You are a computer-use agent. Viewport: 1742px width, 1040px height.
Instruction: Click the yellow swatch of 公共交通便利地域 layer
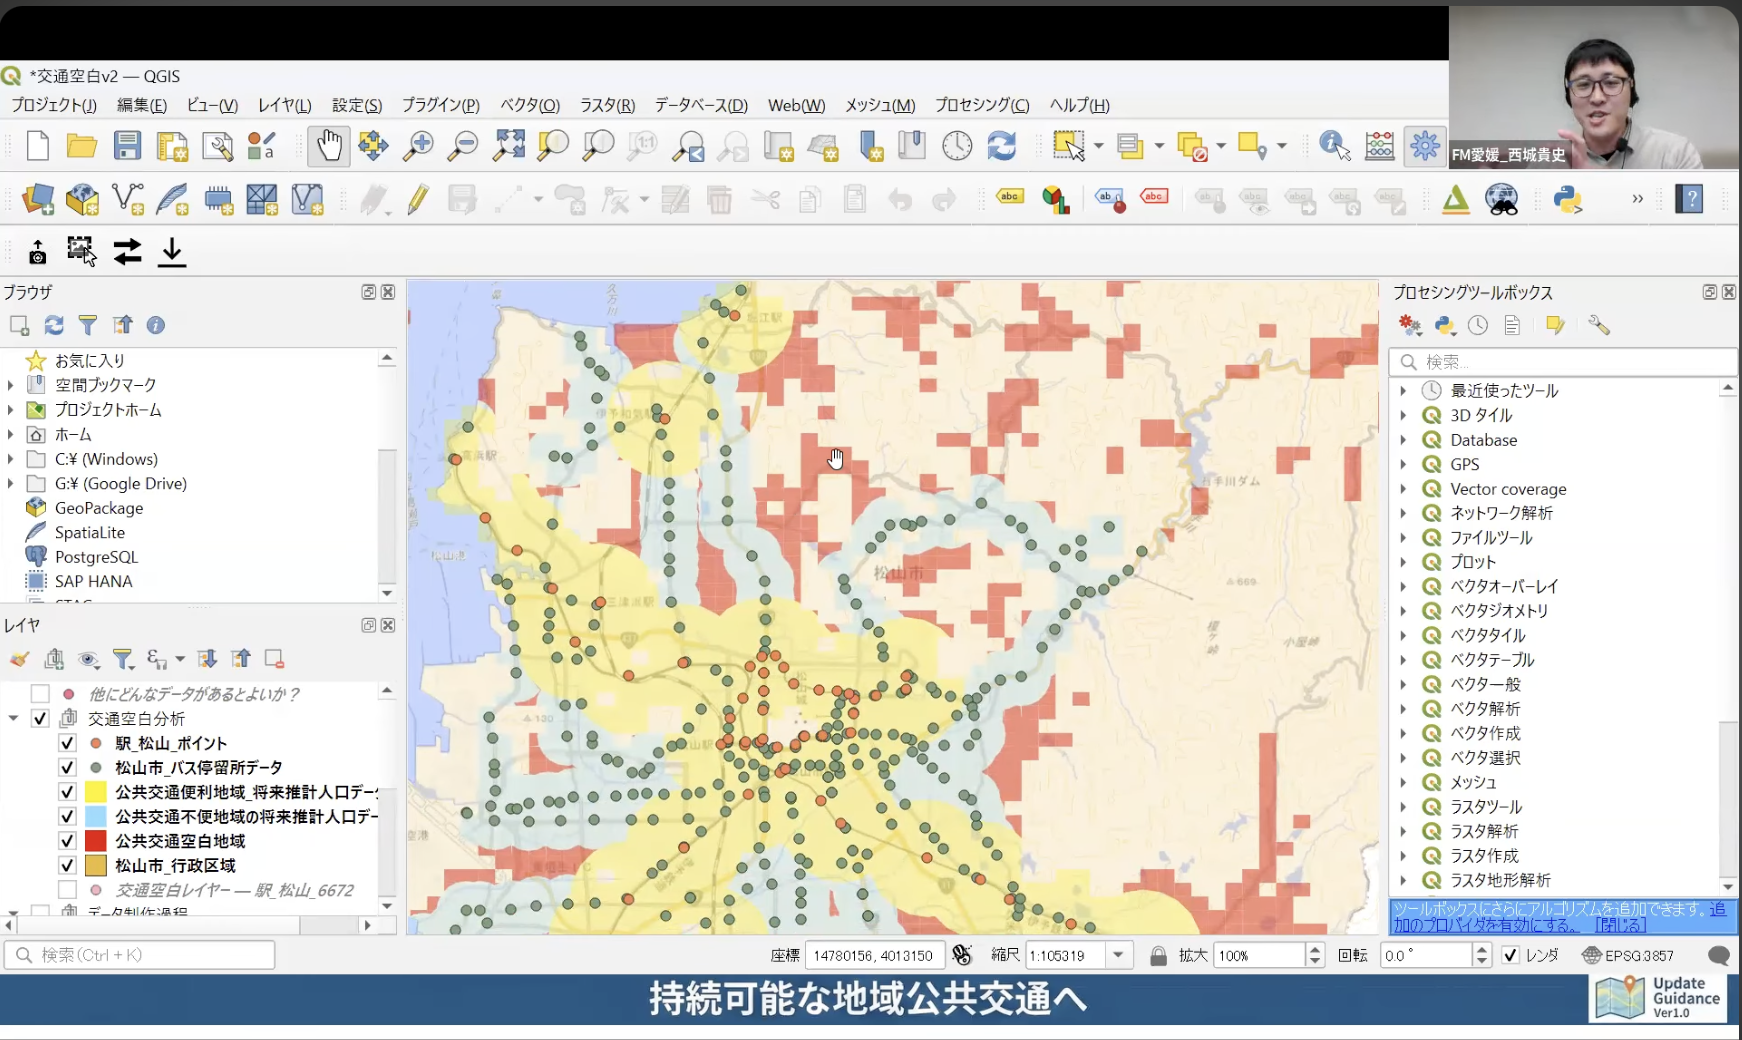95,792
